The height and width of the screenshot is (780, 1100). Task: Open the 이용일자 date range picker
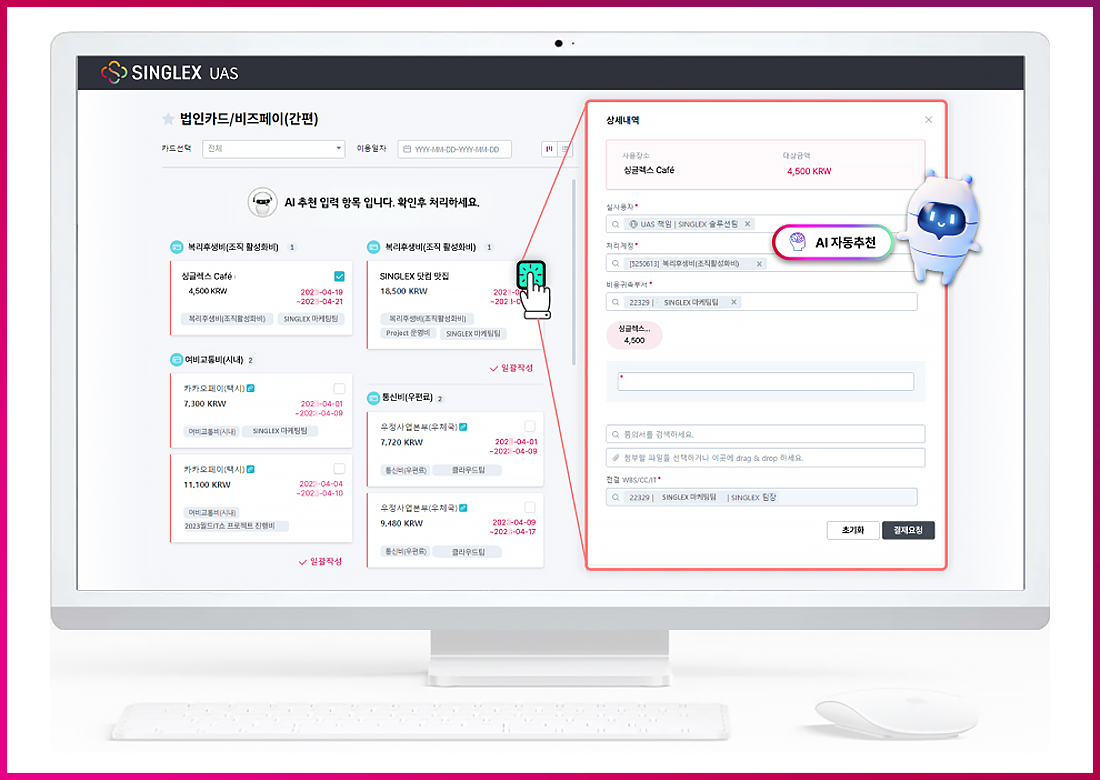click(455, 149)
